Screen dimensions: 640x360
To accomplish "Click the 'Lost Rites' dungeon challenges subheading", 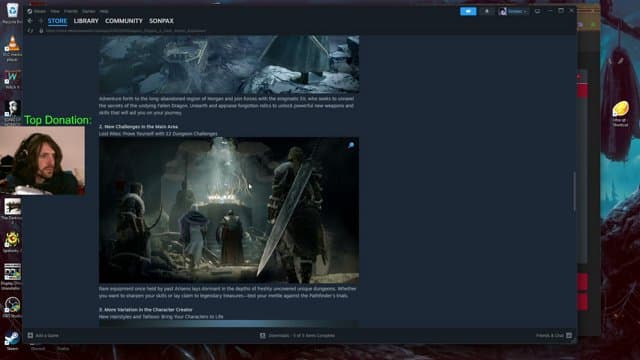I will coord(158,134).
